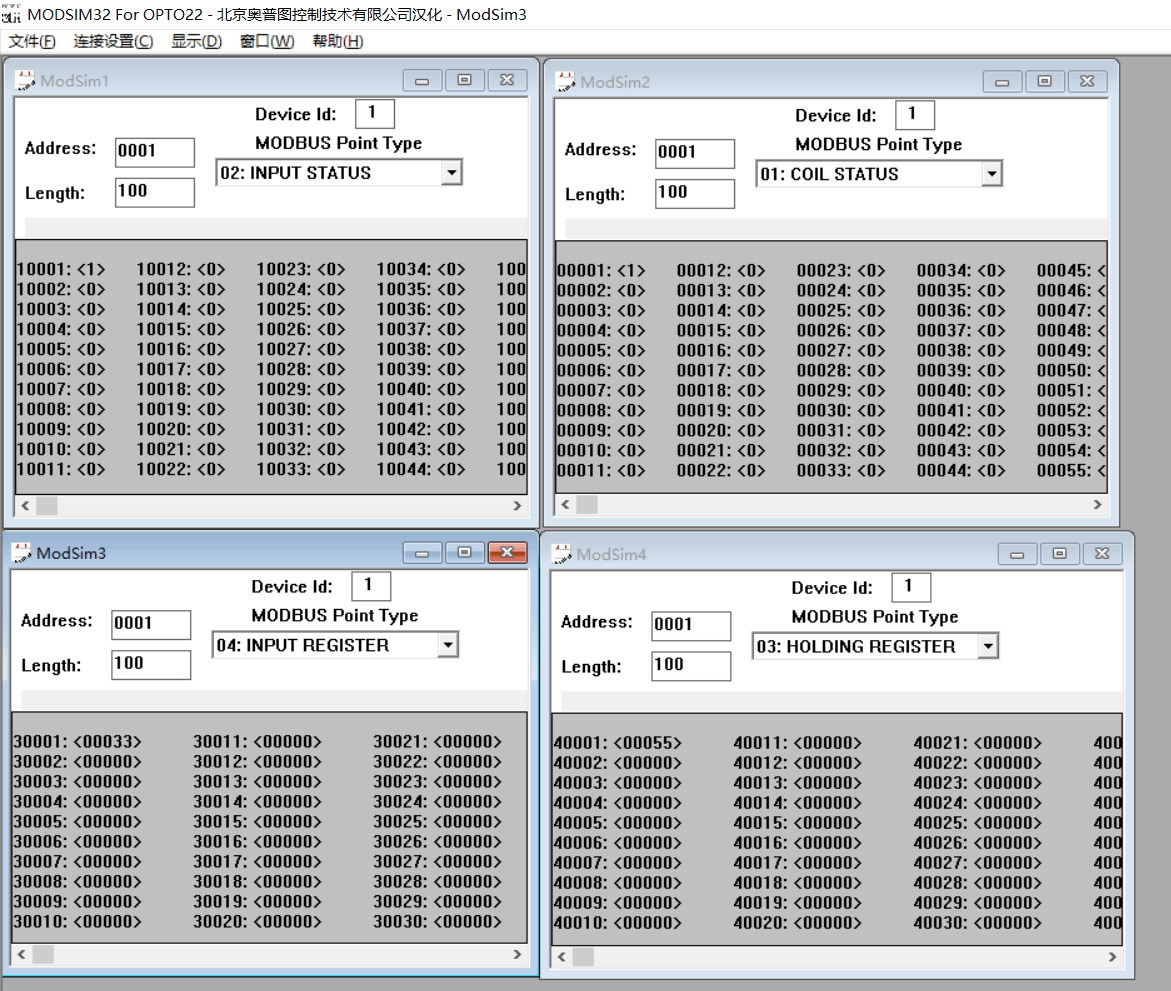Click right scroll arrow in ModSim1 data pane
1171x991 pixels.
click(517, 506)
